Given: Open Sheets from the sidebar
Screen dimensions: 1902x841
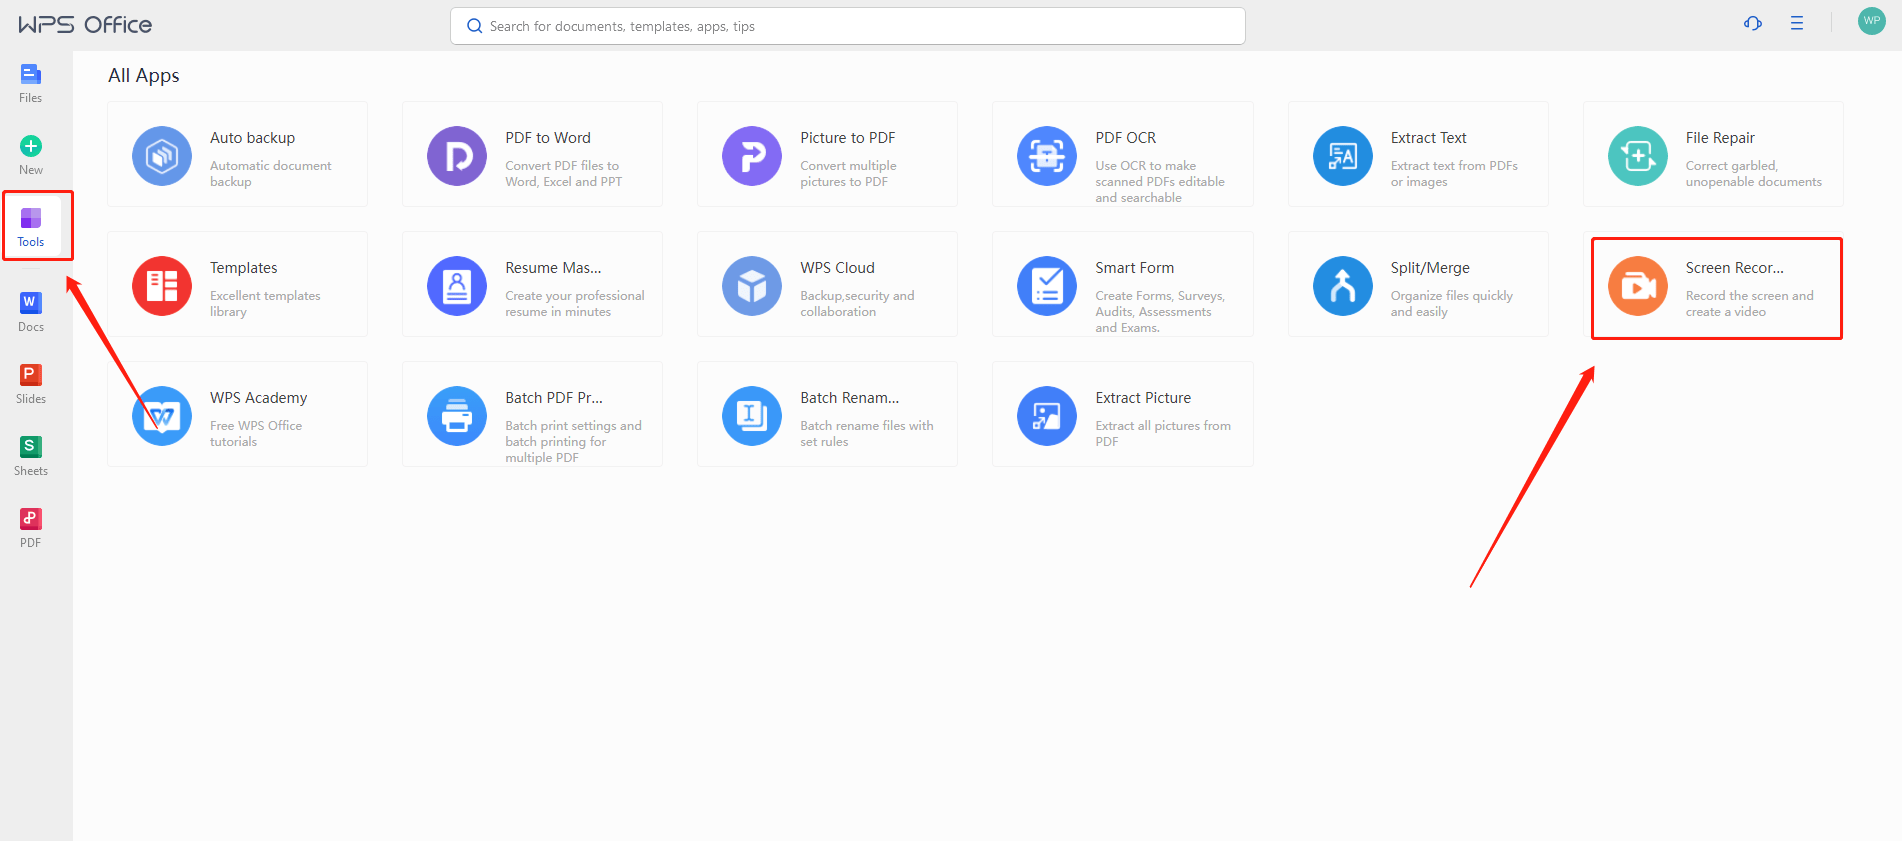Looking at the screenshot, I should point(31,446).
